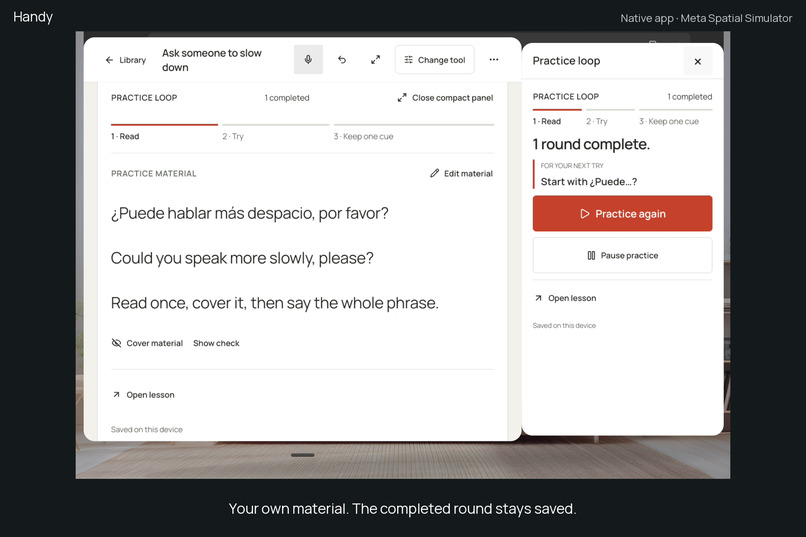Viewport: 806px width, 537px height.
Task: Click the title 'Ask someone to slow down'
Action: (x=212, y=60)
